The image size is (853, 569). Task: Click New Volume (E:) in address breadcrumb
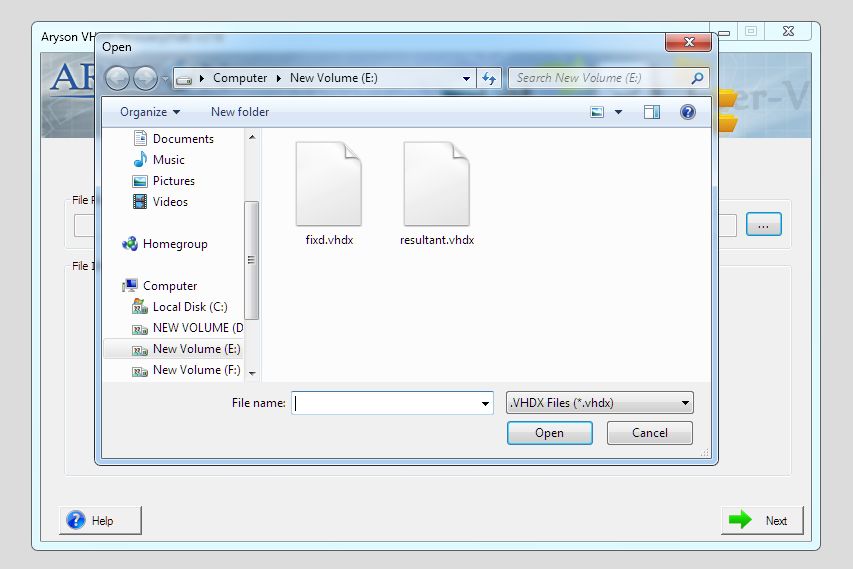333,78
